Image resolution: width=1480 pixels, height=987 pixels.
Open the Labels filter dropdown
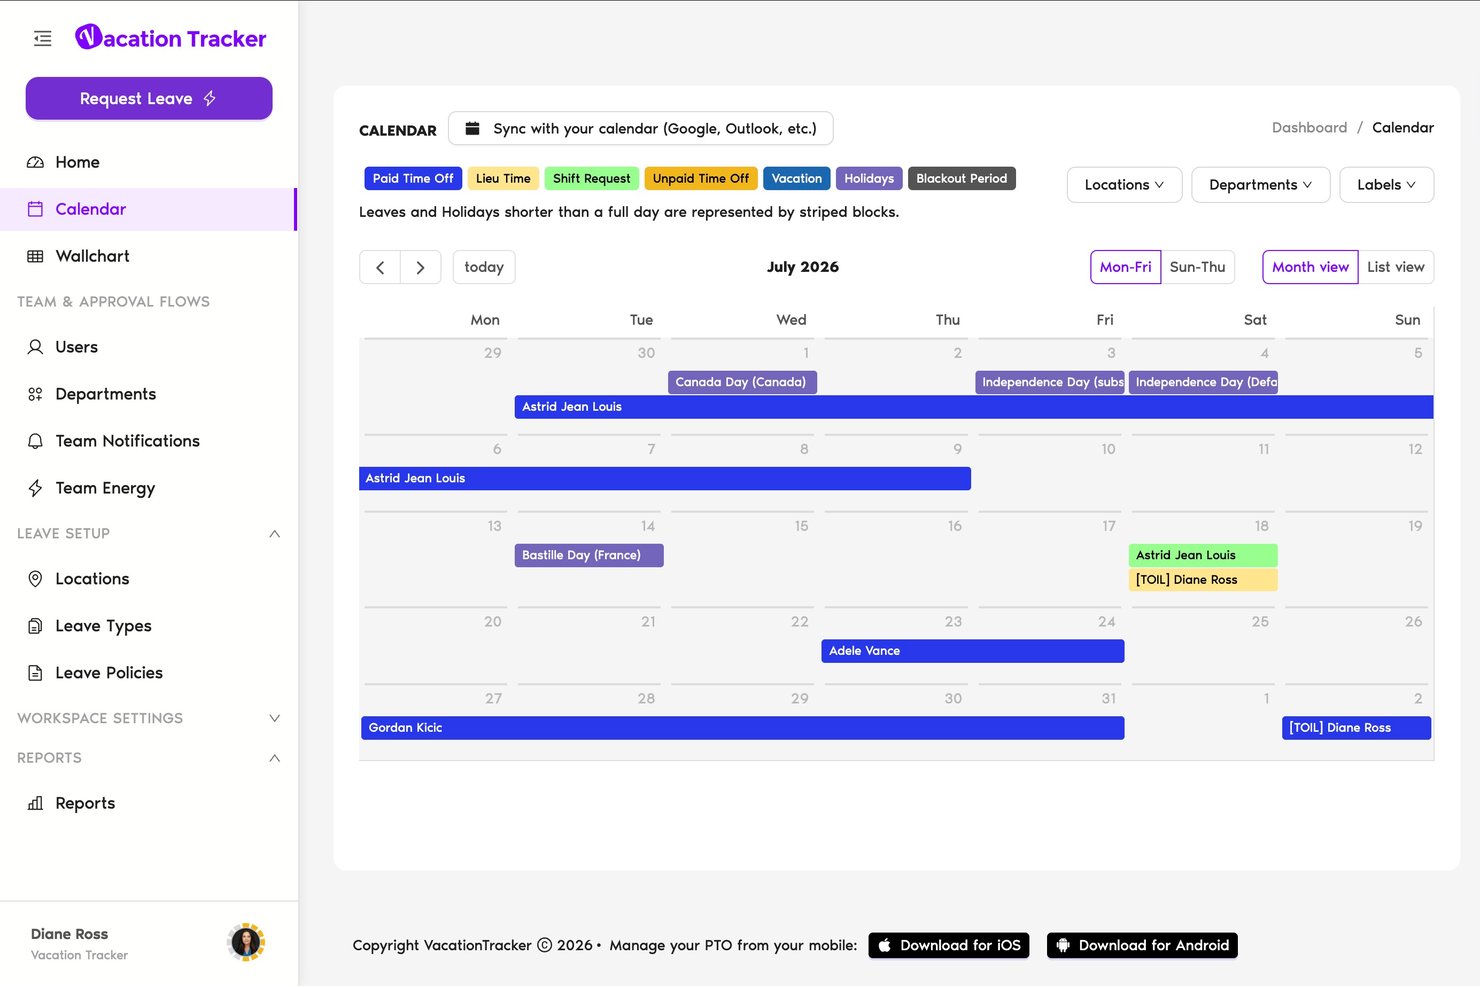1386,185
